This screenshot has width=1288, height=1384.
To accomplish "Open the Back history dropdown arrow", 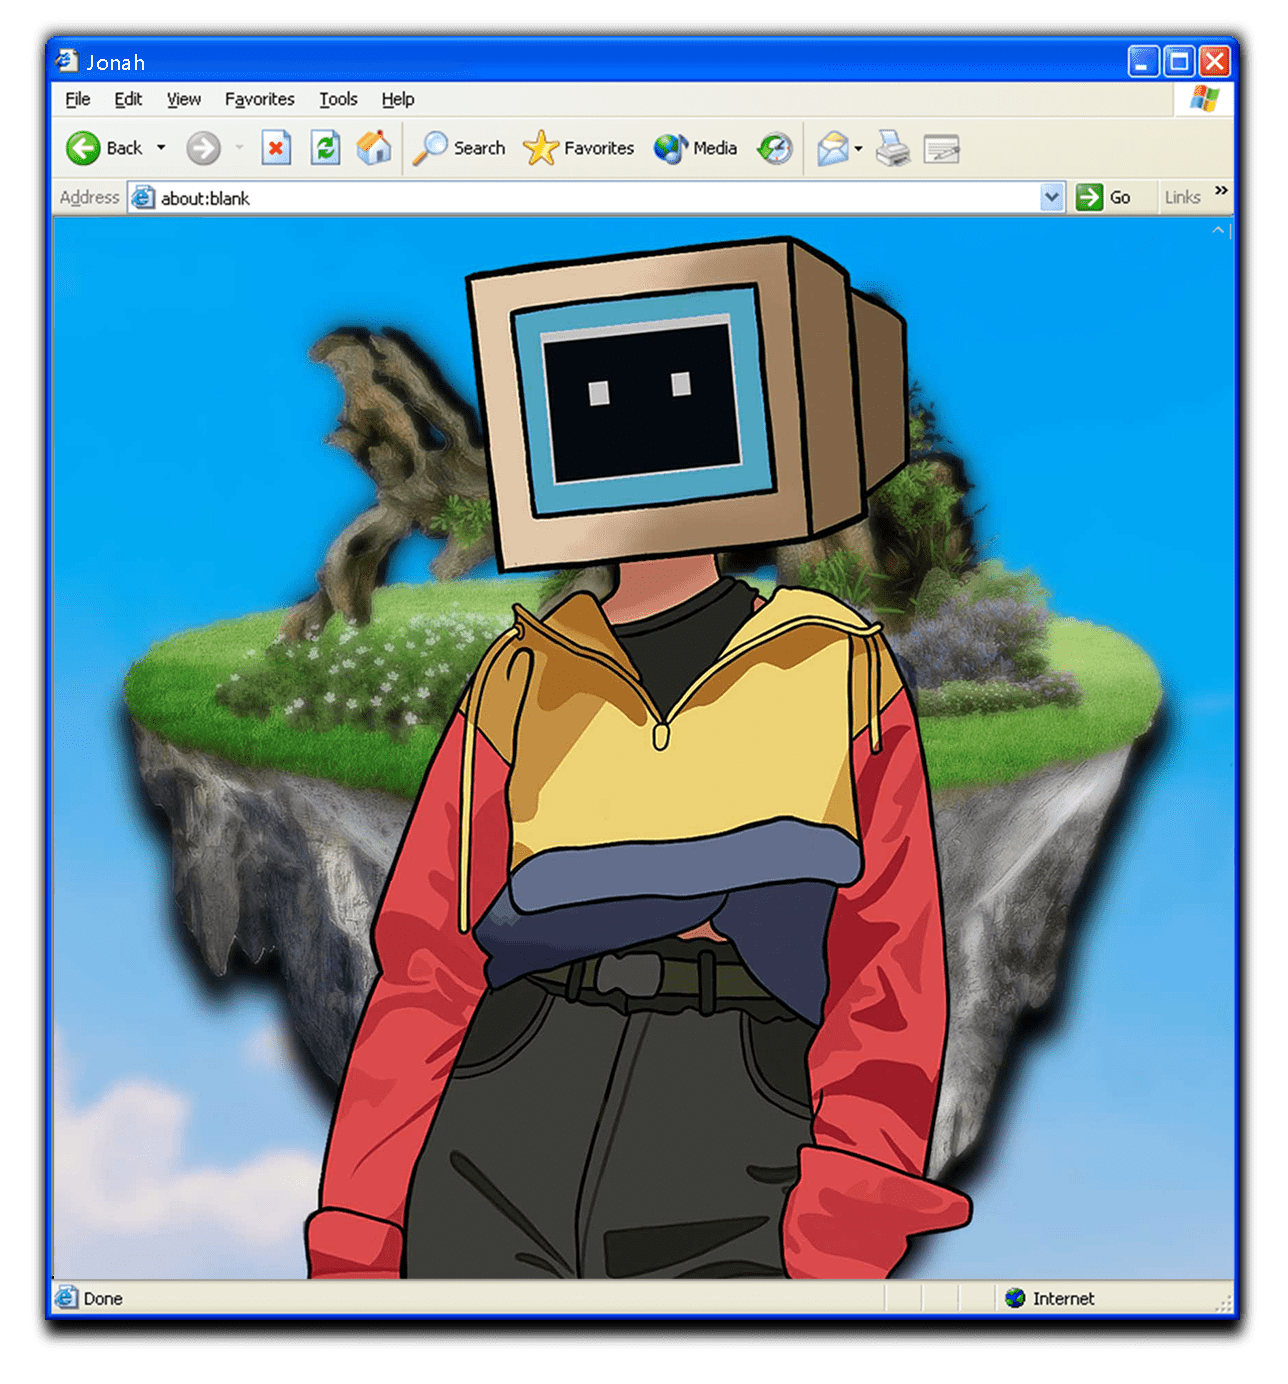I will click(161, 148).
